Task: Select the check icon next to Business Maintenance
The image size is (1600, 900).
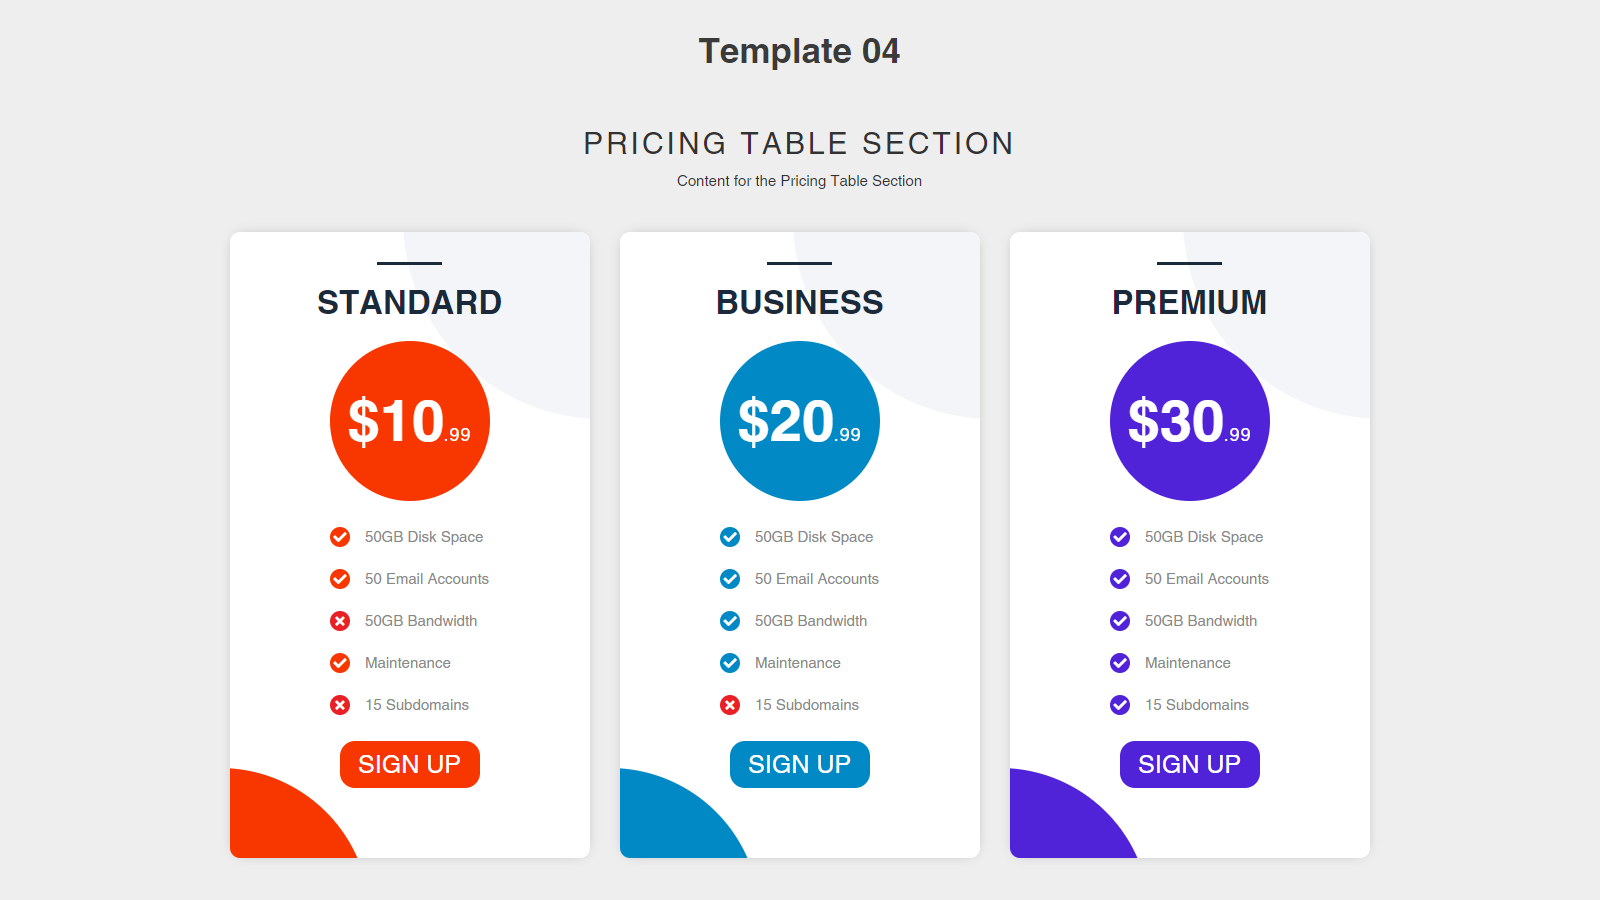Action: [730, 663]
